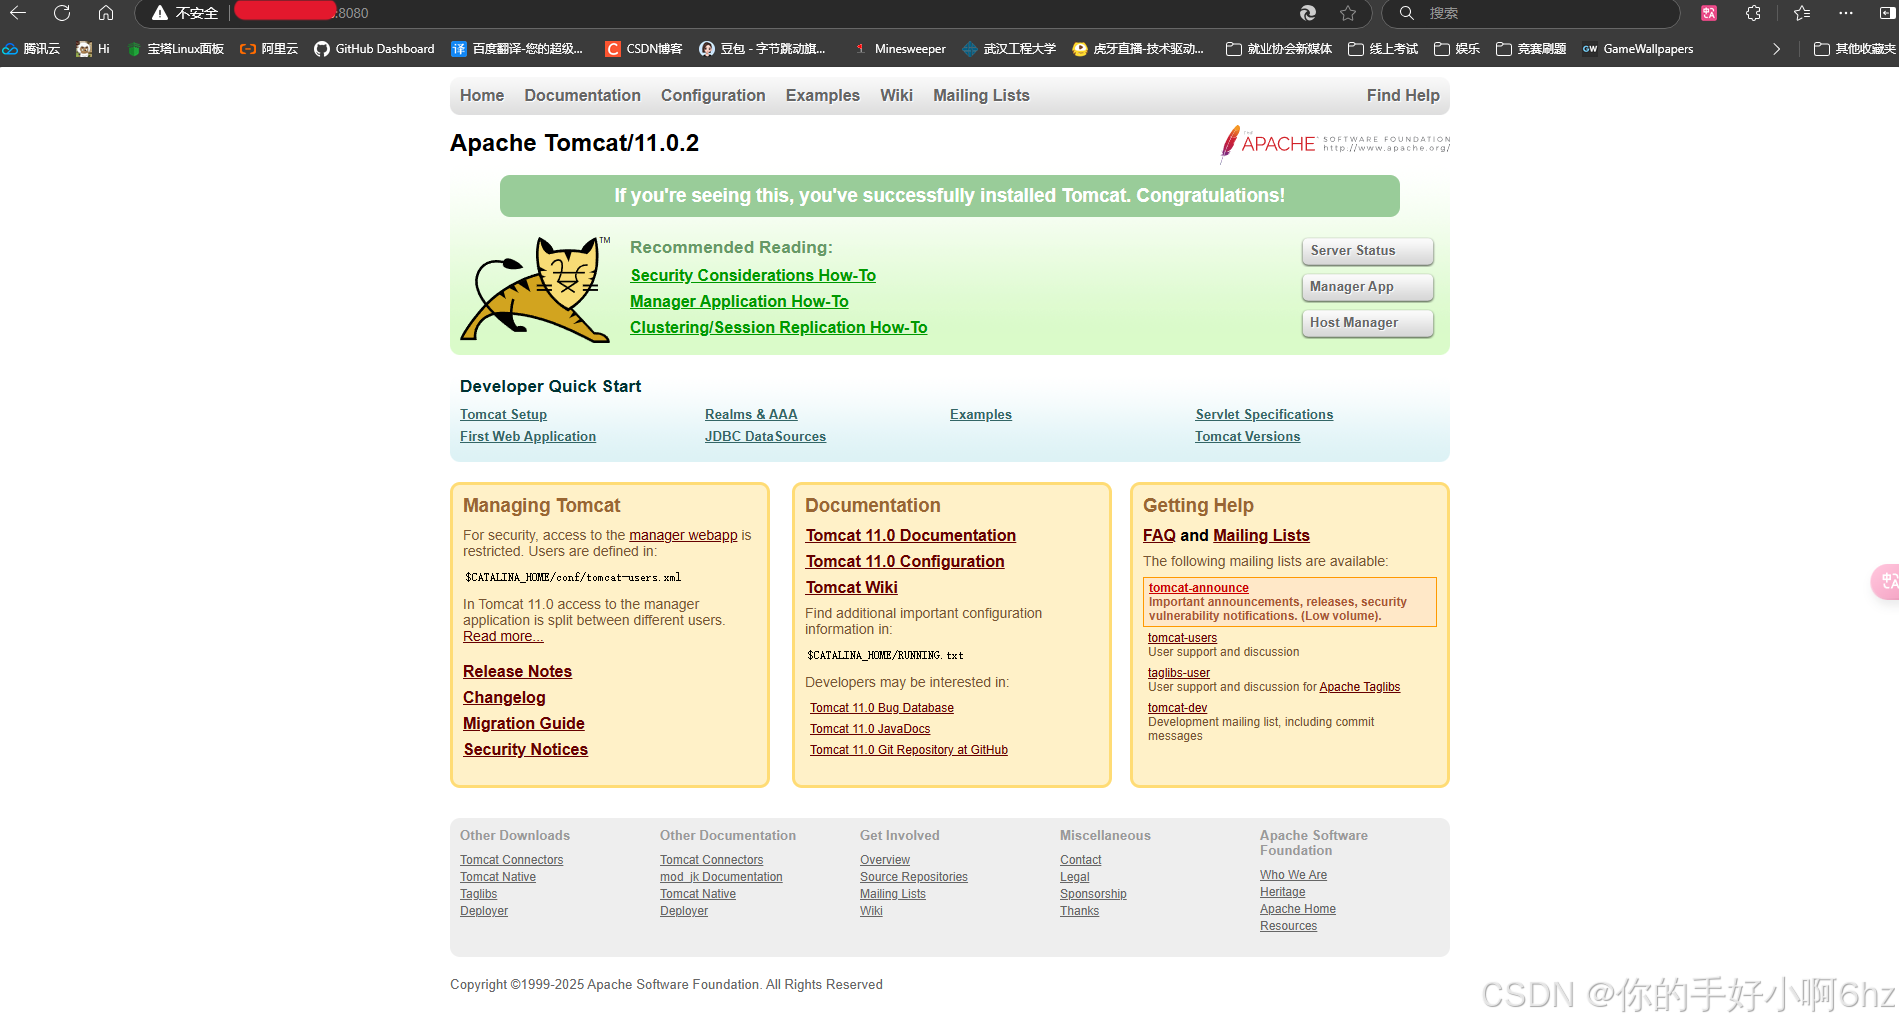
Task: Click the floating pink translate widget
Action: coord(1885,582)
